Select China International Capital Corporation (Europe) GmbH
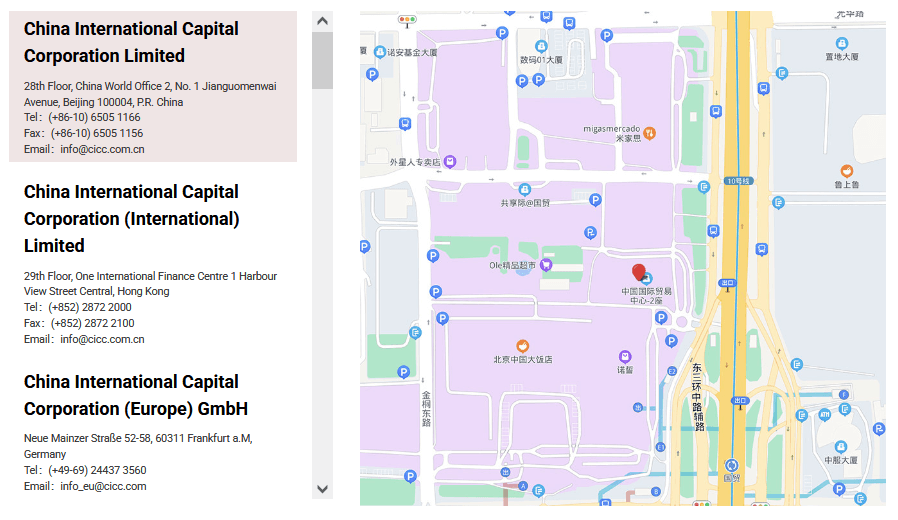Viewport: 898px width, 520px height. pos(153,434)
